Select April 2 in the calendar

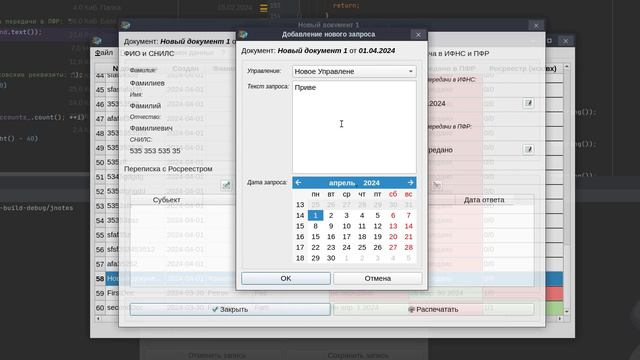pos(331,216)
